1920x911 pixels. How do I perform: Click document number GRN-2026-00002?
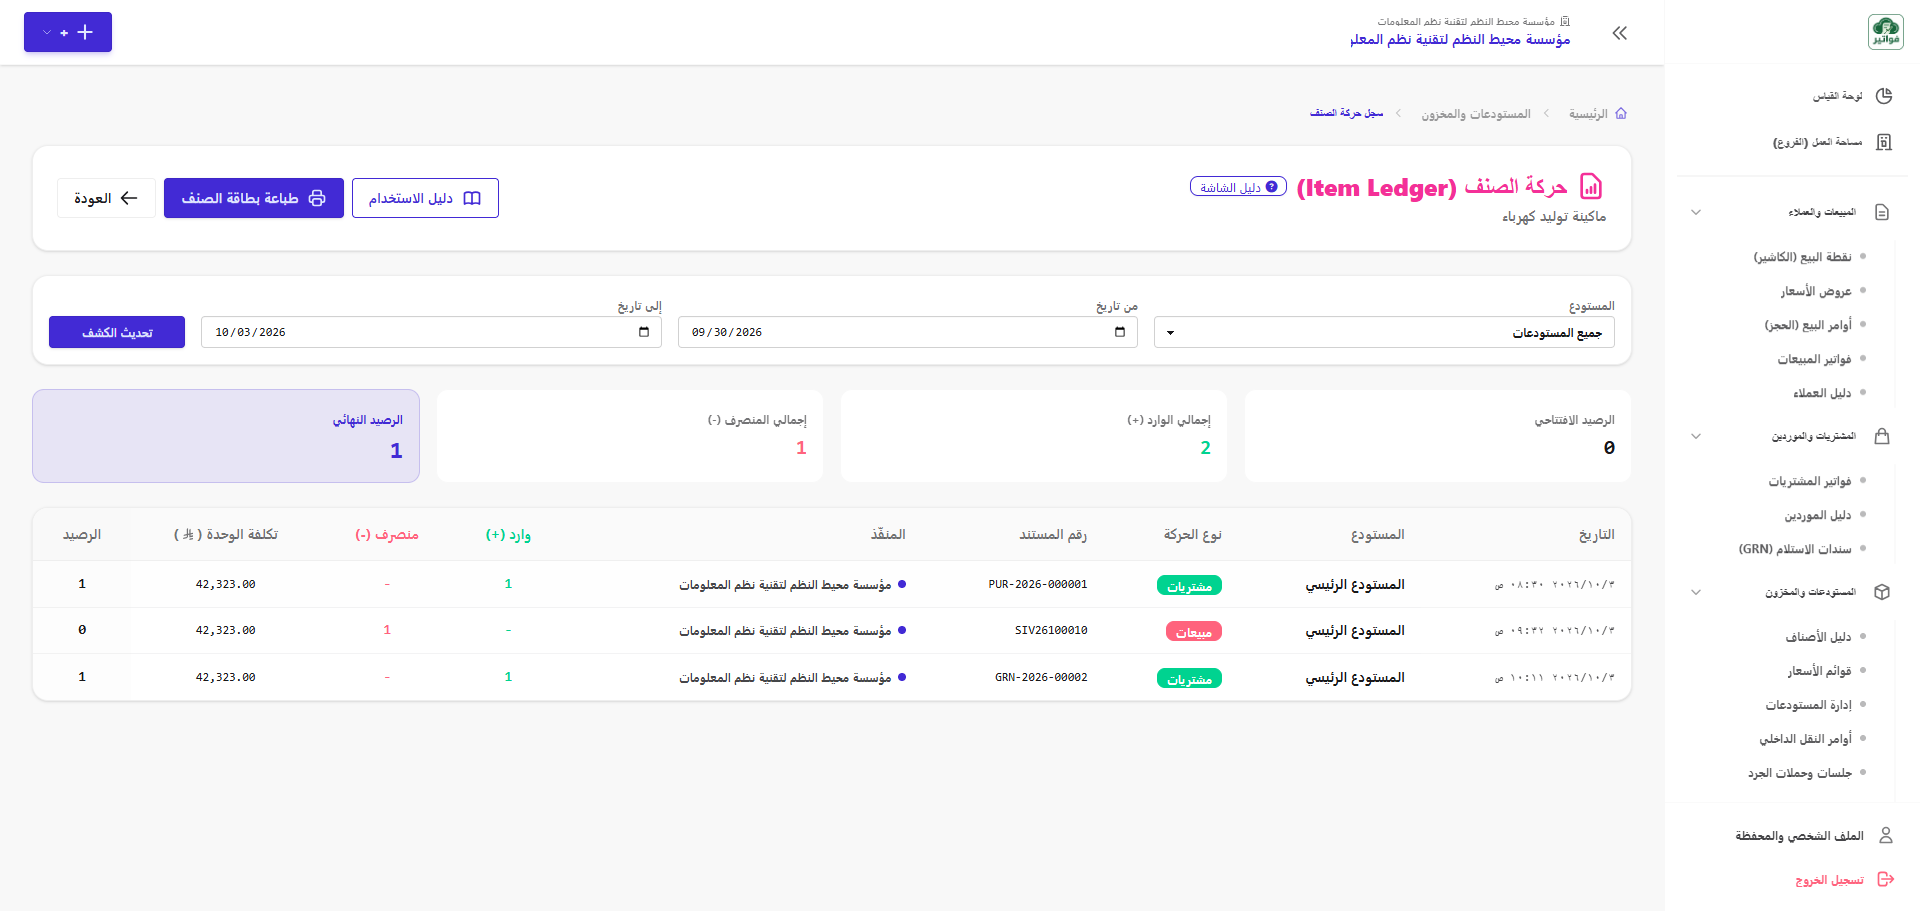coord(1041,677)
